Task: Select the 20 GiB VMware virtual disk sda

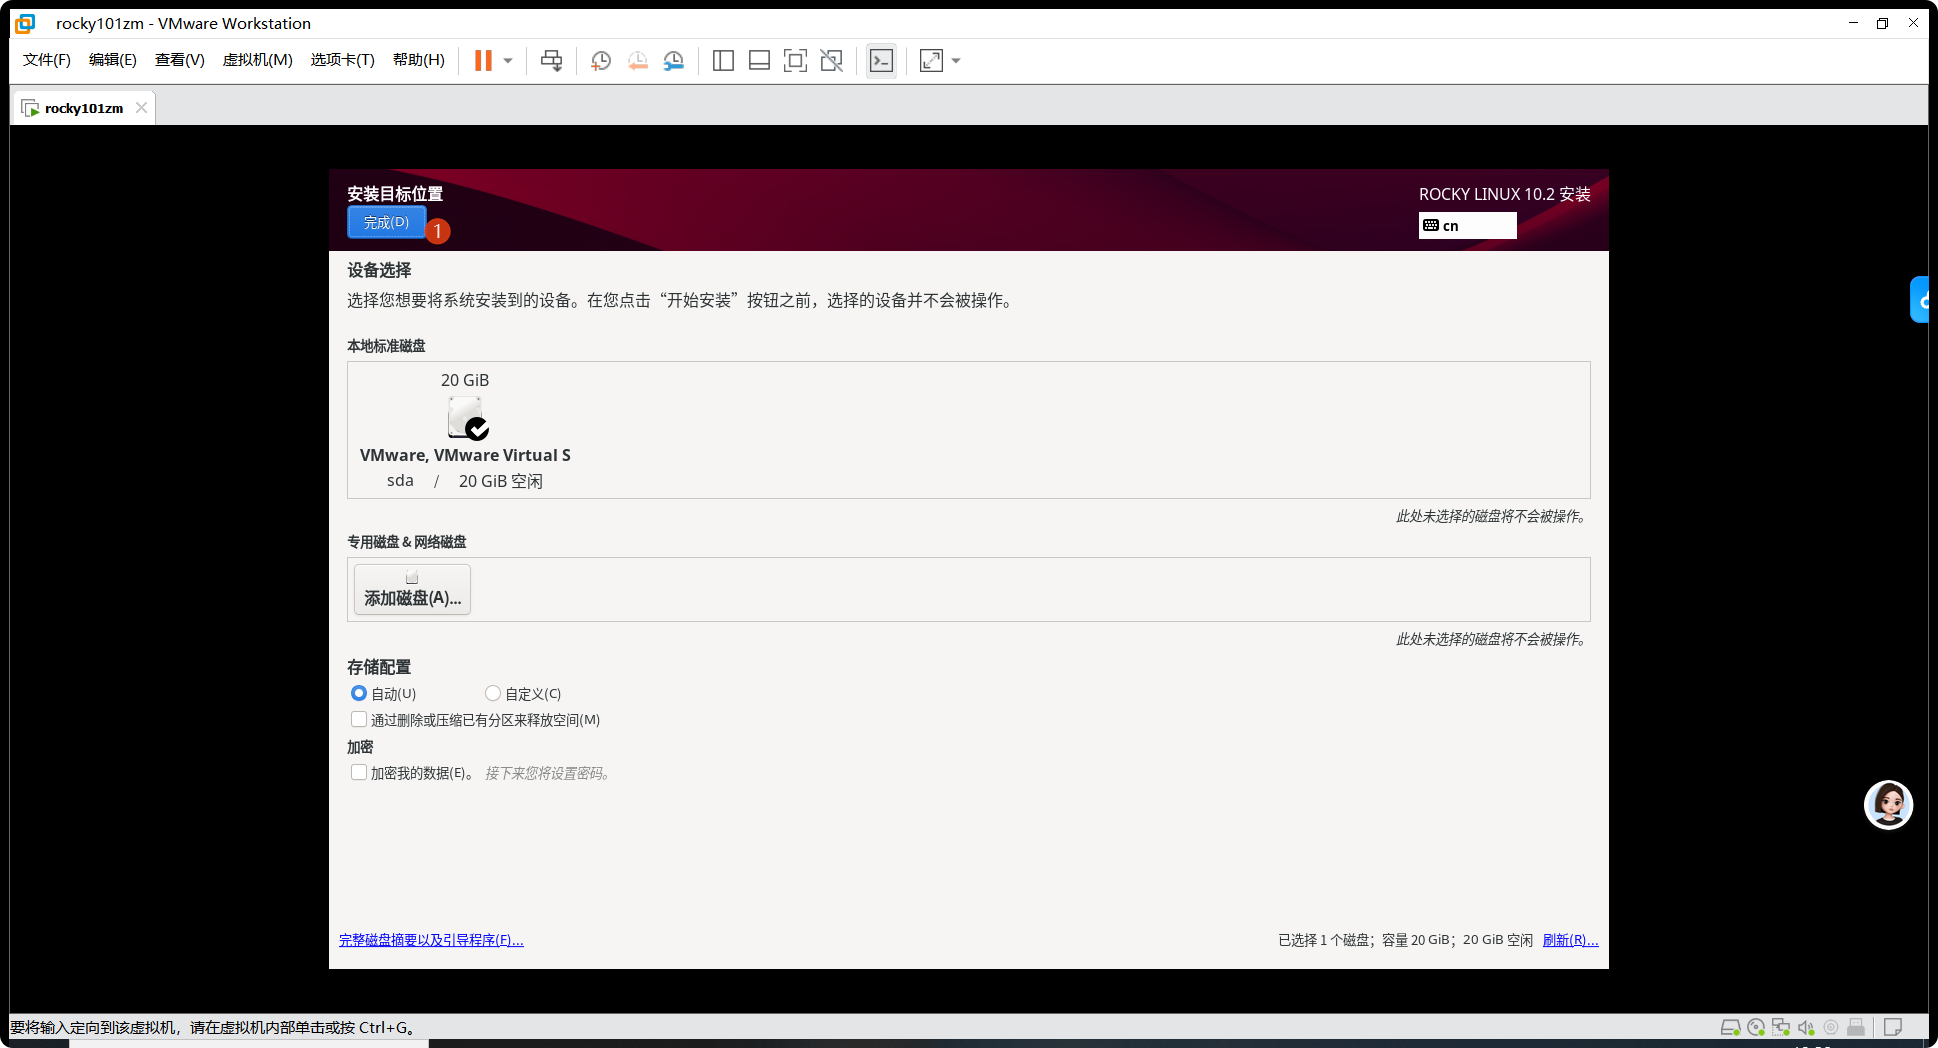Action: (465, 430)
